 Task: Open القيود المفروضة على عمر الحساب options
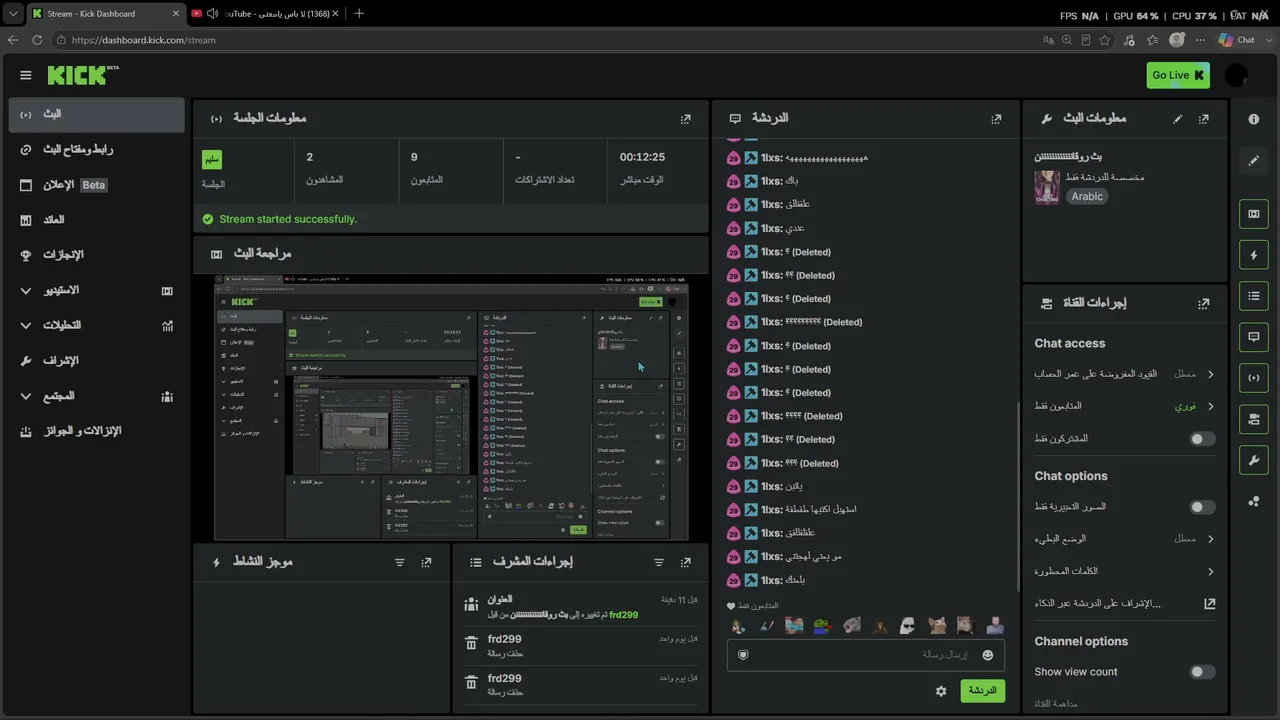click(x=1125, y=374)
